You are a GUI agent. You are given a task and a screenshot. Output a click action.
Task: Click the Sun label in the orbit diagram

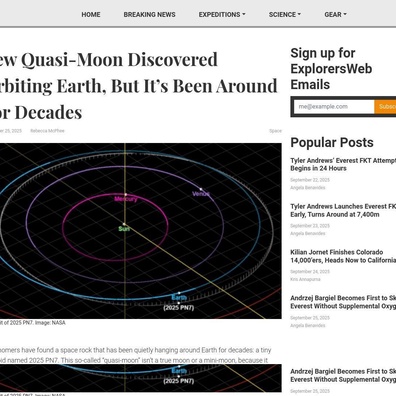point(124,229)
